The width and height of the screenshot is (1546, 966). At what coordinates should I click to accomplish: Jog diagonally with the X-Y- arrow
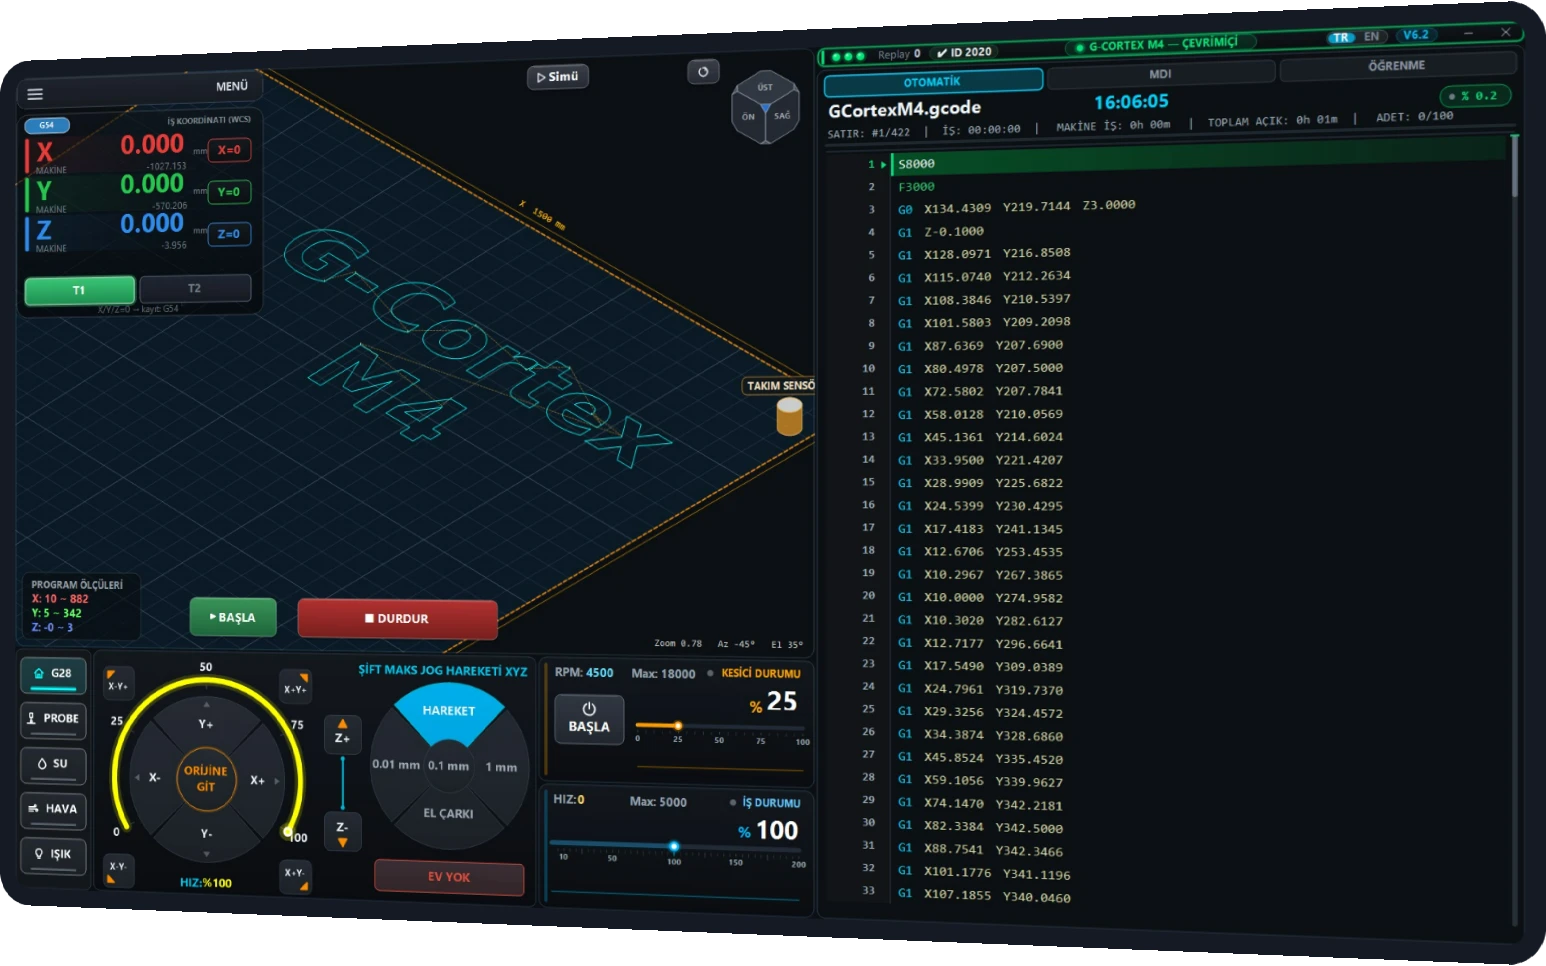point(118,870)
